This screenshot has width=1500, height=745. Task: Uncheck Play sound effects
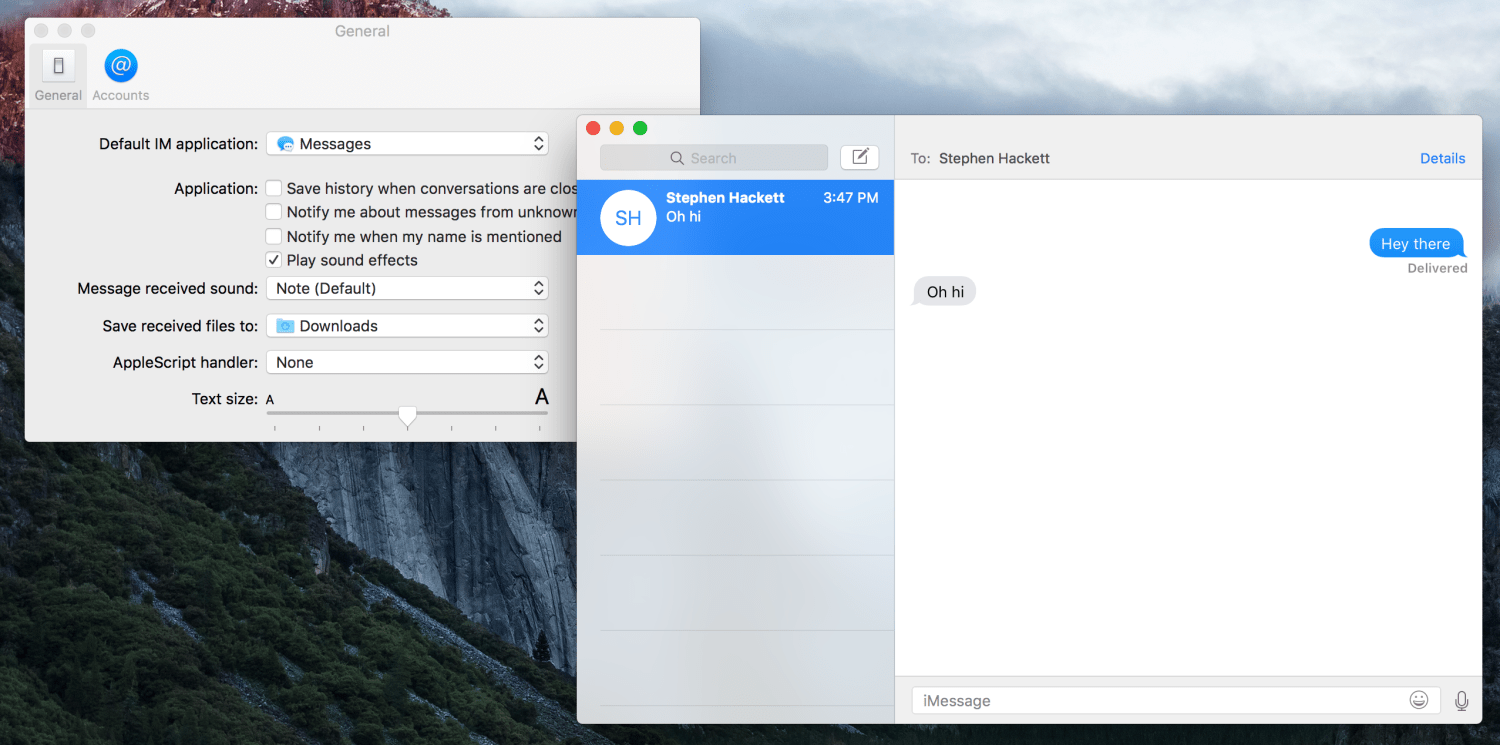click(x=273, y=260)
